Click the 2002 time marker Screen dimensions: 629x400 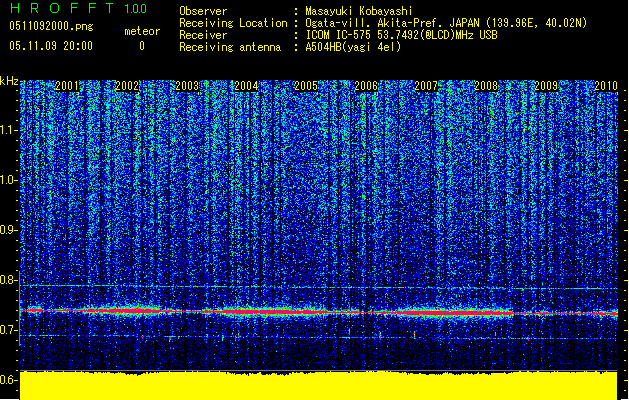pyautogui.click(x=127, y=86)
